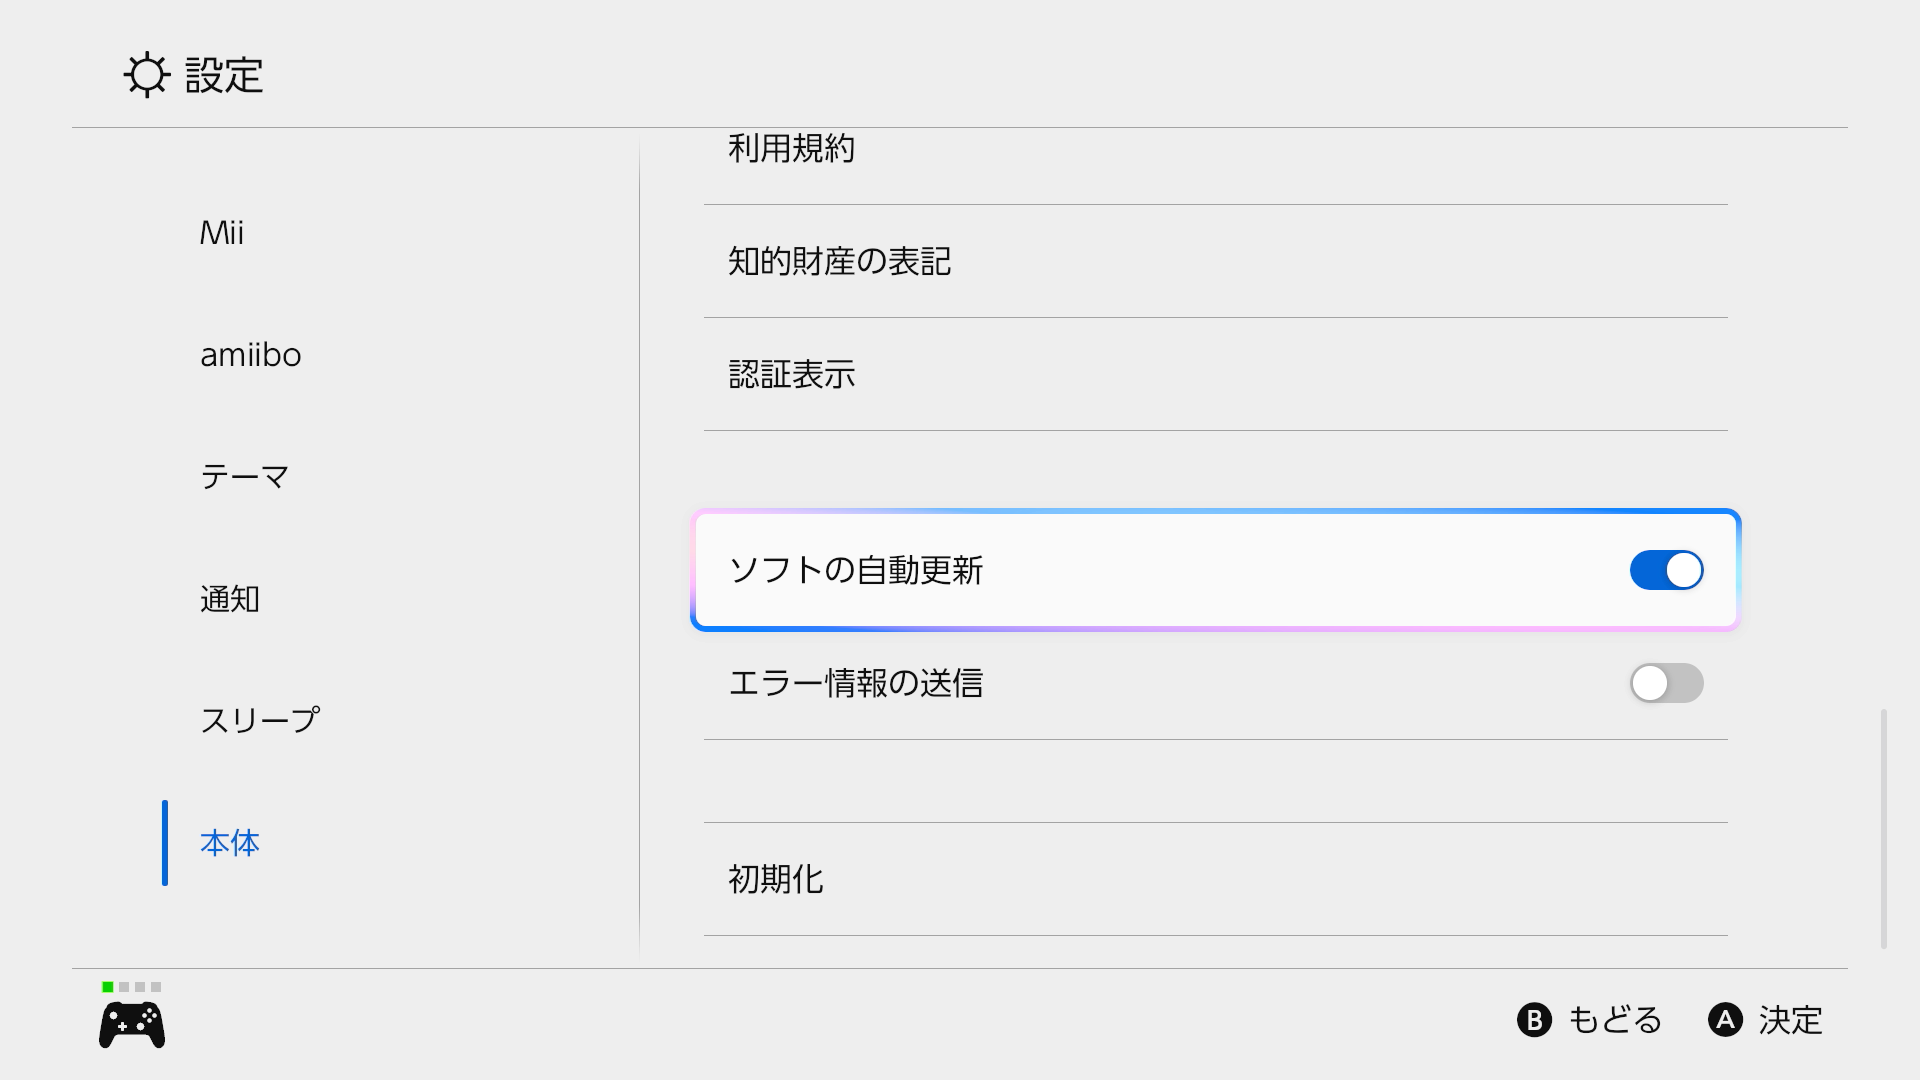Click the もどる back label
Screen dimensions: 1920x1080
(1613, 1020)
